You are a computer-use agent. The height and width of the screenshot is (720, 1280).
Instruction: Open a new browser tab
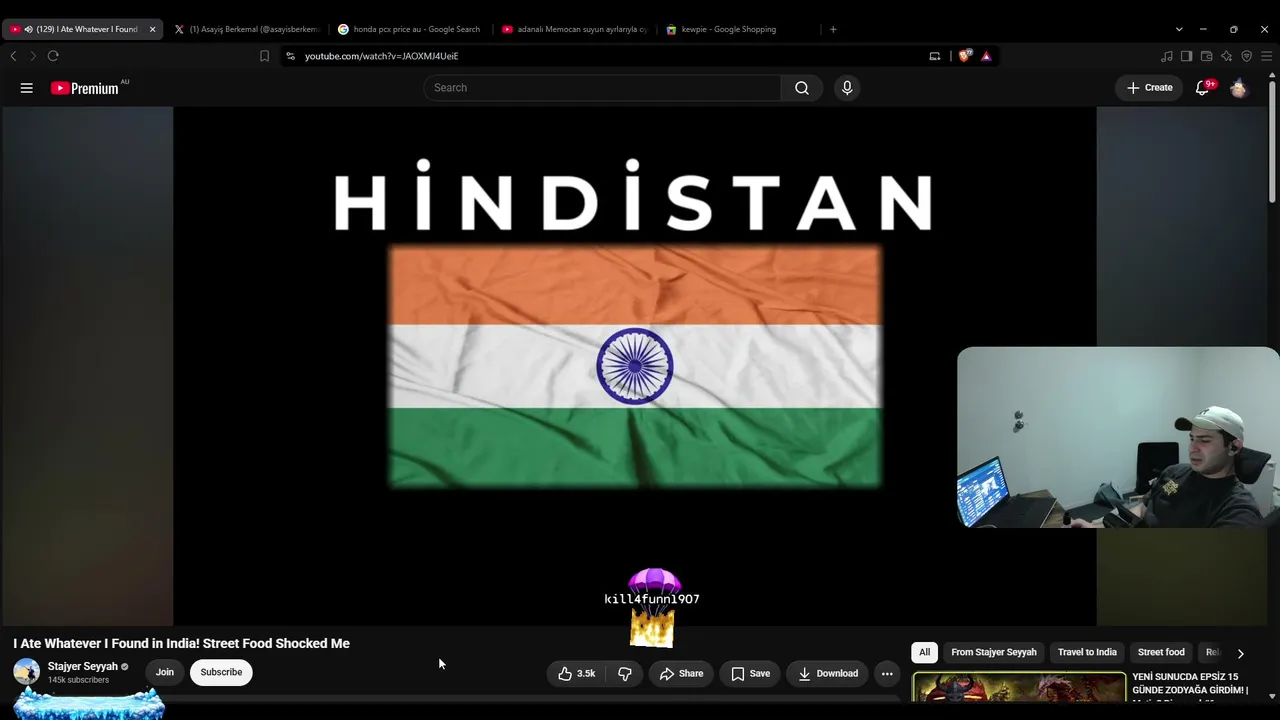click(833, 29)
